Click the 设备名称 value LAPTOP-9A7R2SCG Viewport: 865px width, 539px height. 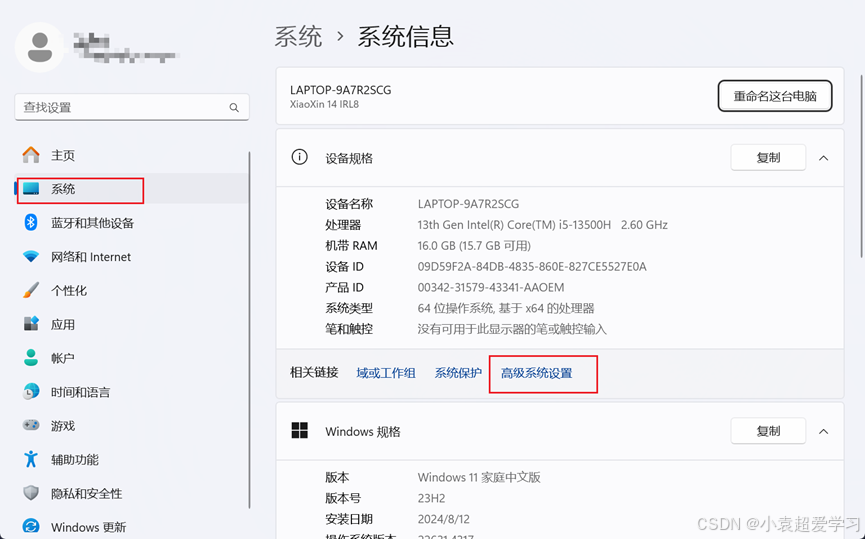468,204
